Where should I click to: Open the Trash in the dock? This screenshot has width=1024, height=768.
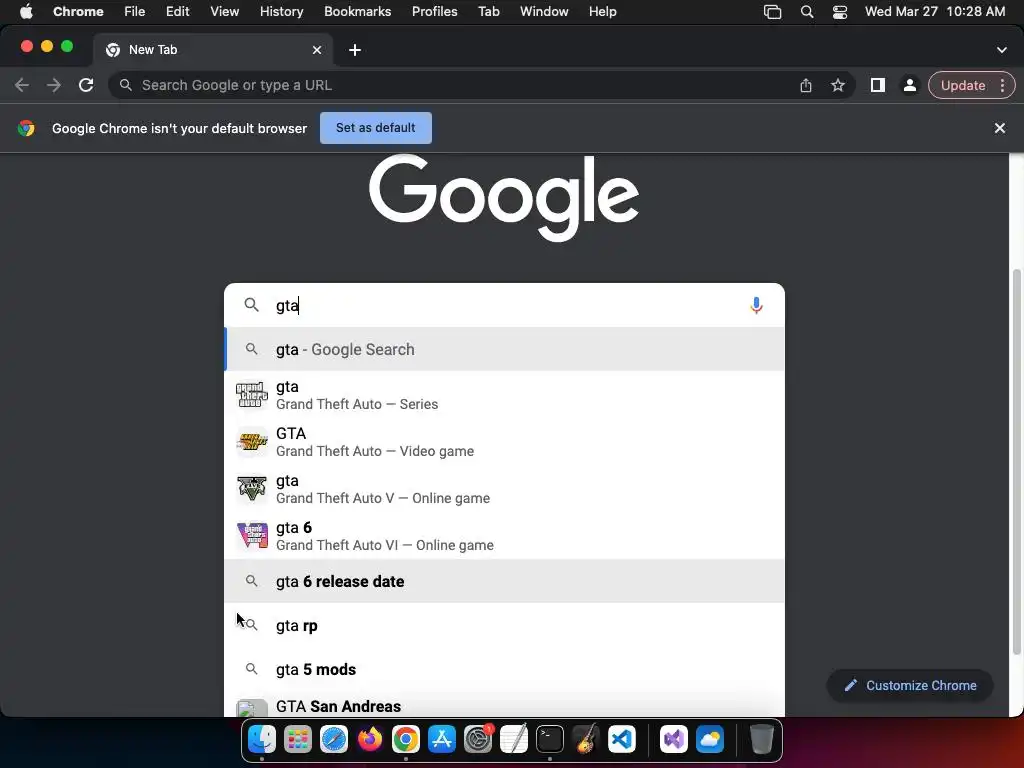[761, 739]
